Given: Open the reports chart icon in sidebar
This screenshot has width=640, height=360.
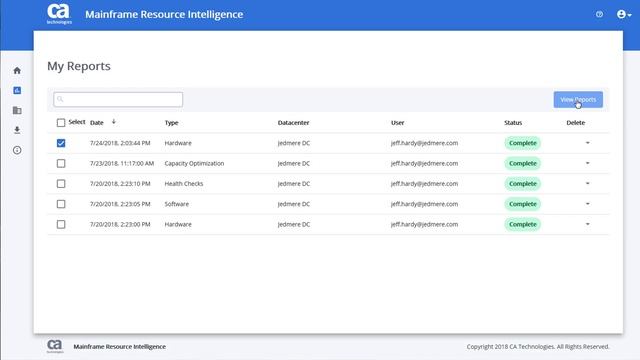Looking at the screenshot, I should 17,90.
